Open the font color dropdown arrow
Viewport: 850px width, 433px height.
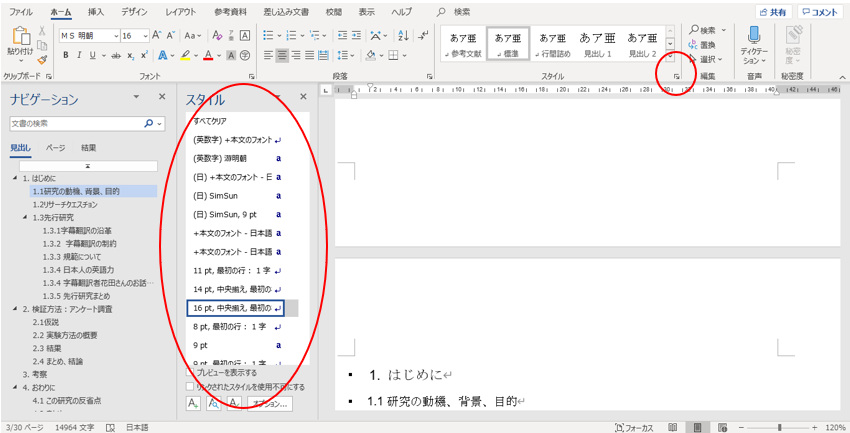point(220,55)
